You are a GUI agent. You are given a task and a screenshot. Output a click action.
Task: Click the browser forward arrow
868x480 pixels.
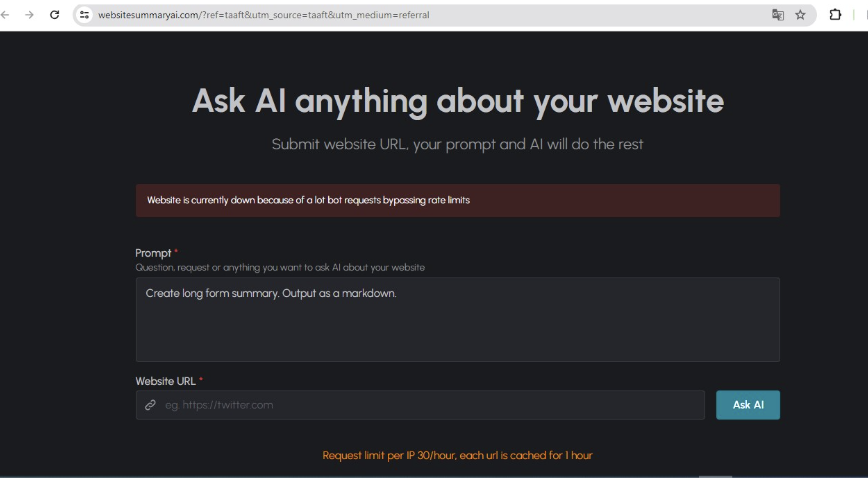(x=29, y=15)
